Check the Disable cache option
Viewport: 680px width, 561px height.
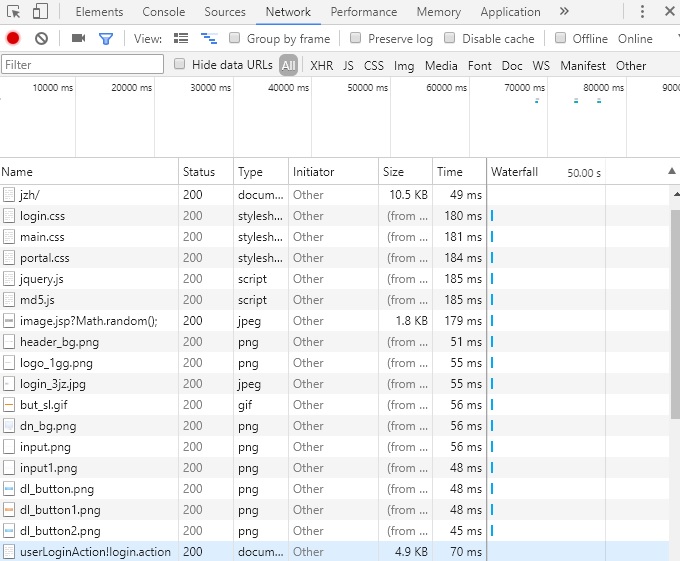450,38
